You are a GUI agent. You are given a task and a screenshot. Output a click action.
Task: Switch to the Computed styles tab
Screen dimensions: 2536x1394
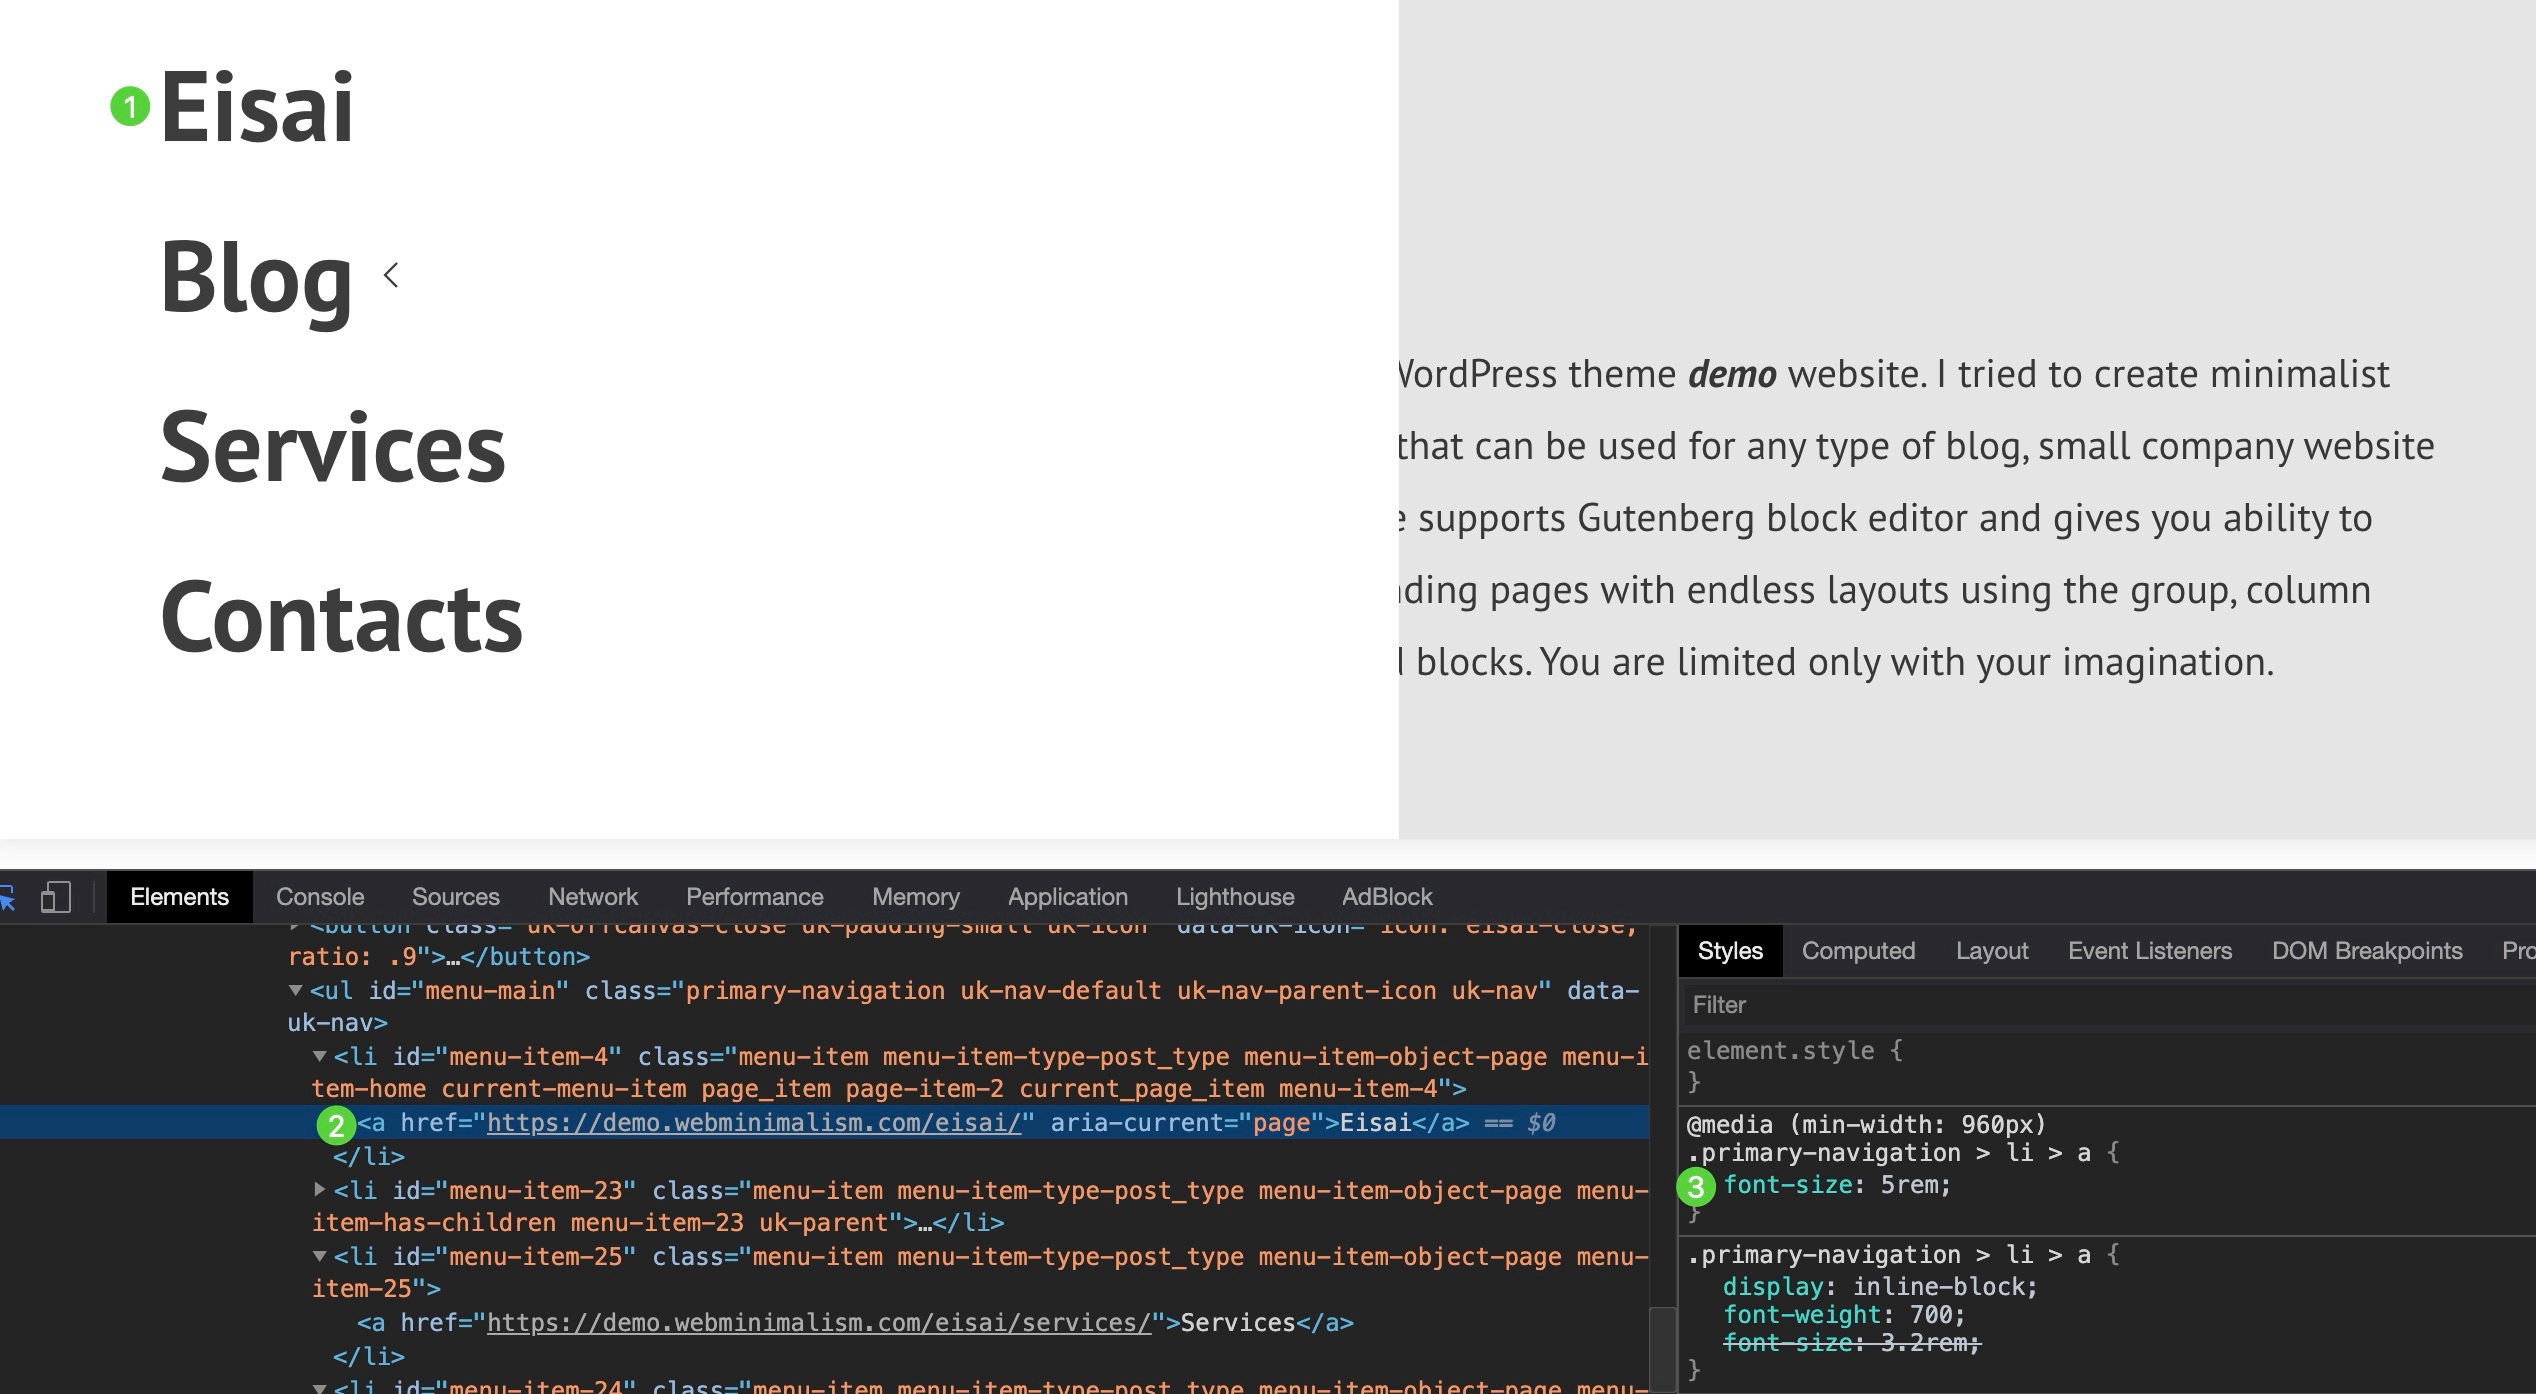(1857, 951)
